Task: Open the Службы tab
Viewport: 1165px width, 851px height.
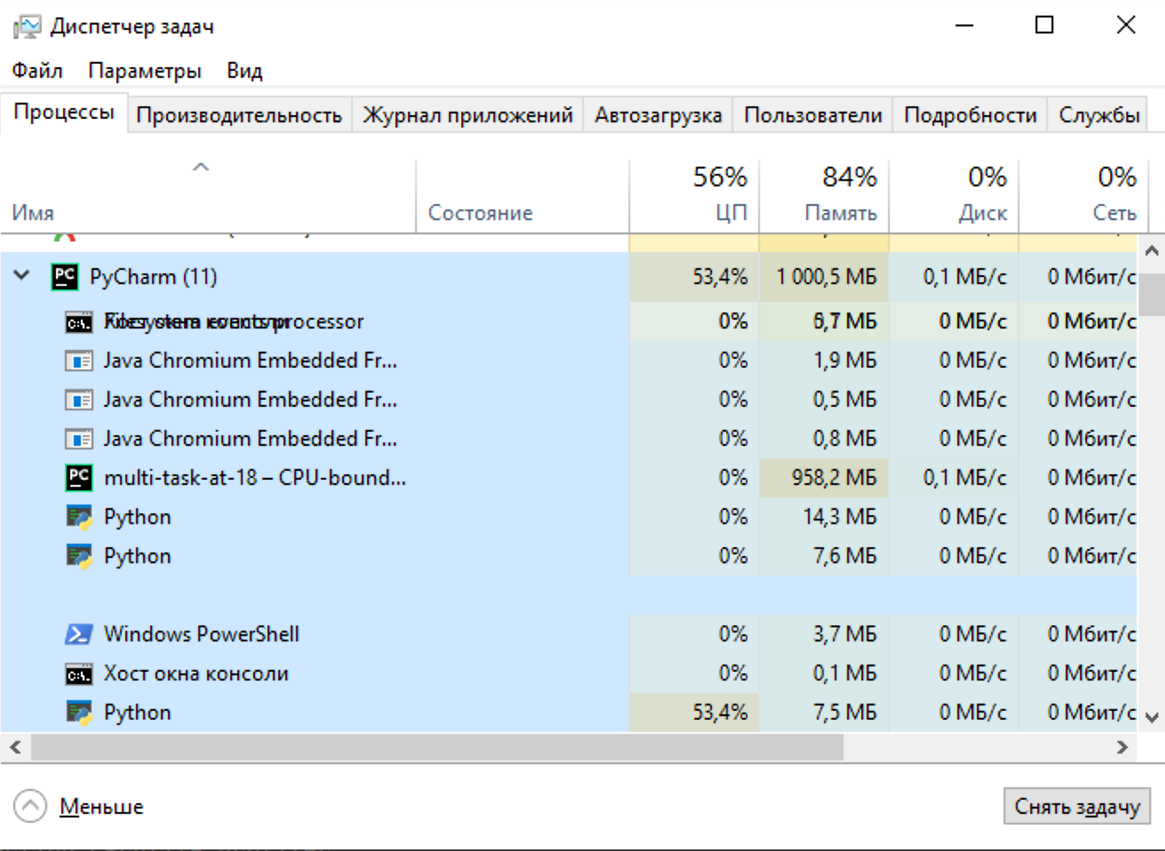Action: pos(1099,115)
